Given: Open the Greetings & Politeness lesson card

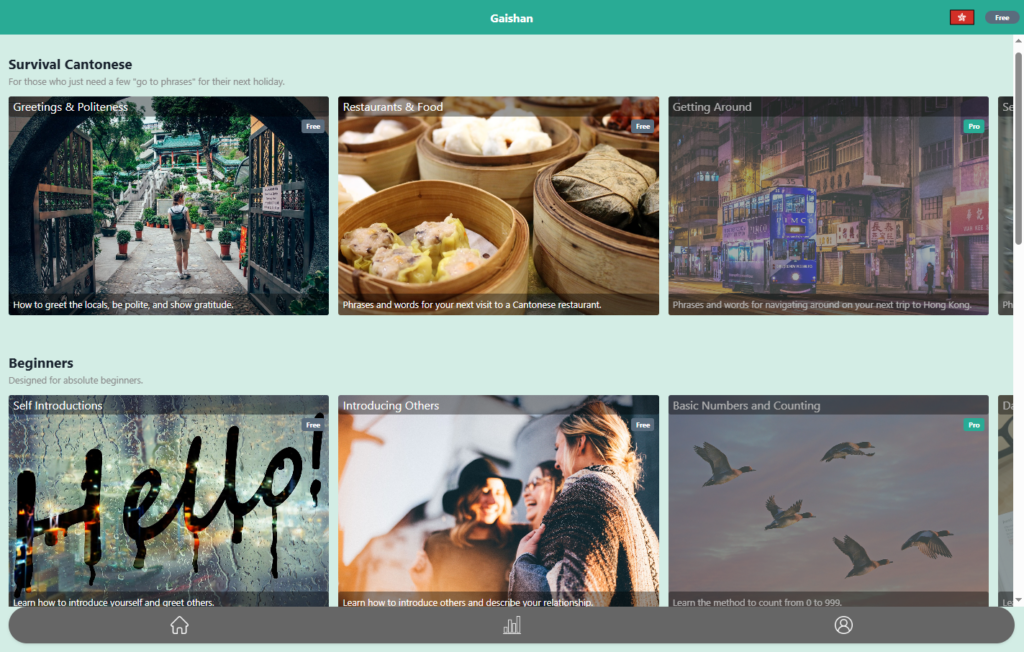Looking at the screenshot, I should coord(168,206).
